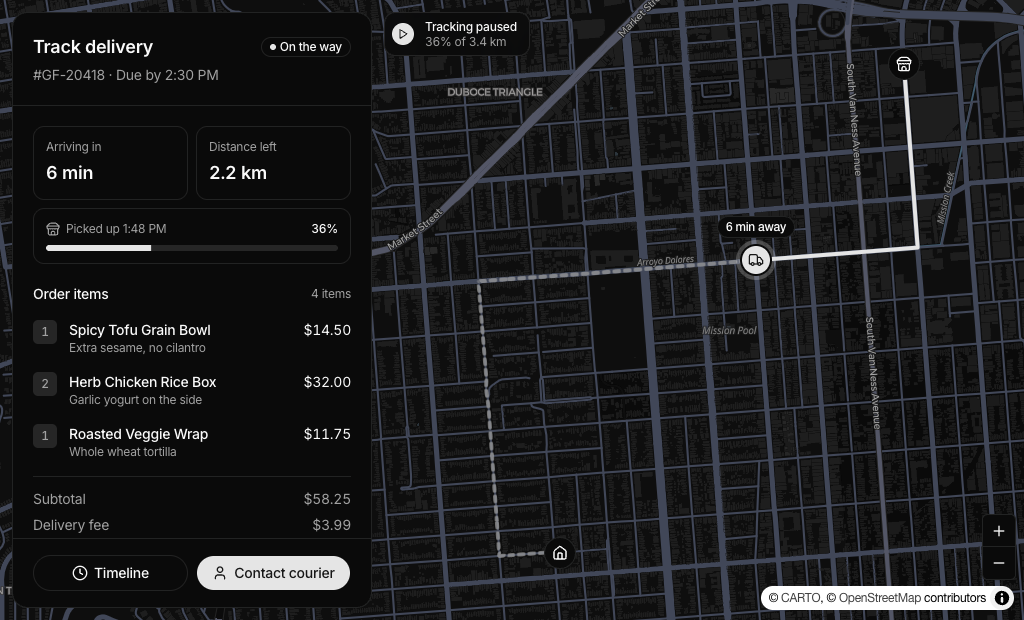
Task: Click the Arriving in 6 min card
Action: click(x=110, y=163)
